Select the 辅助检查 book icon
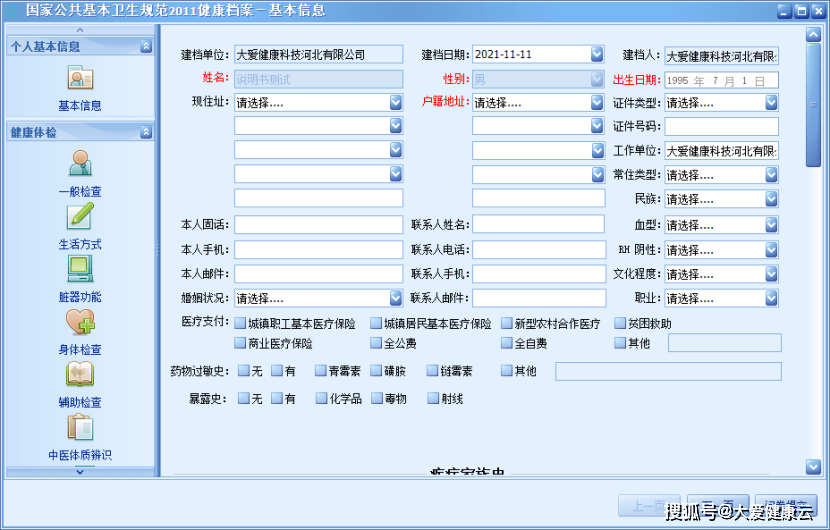Viewport: 830px width, 530px height. (80, 375)
